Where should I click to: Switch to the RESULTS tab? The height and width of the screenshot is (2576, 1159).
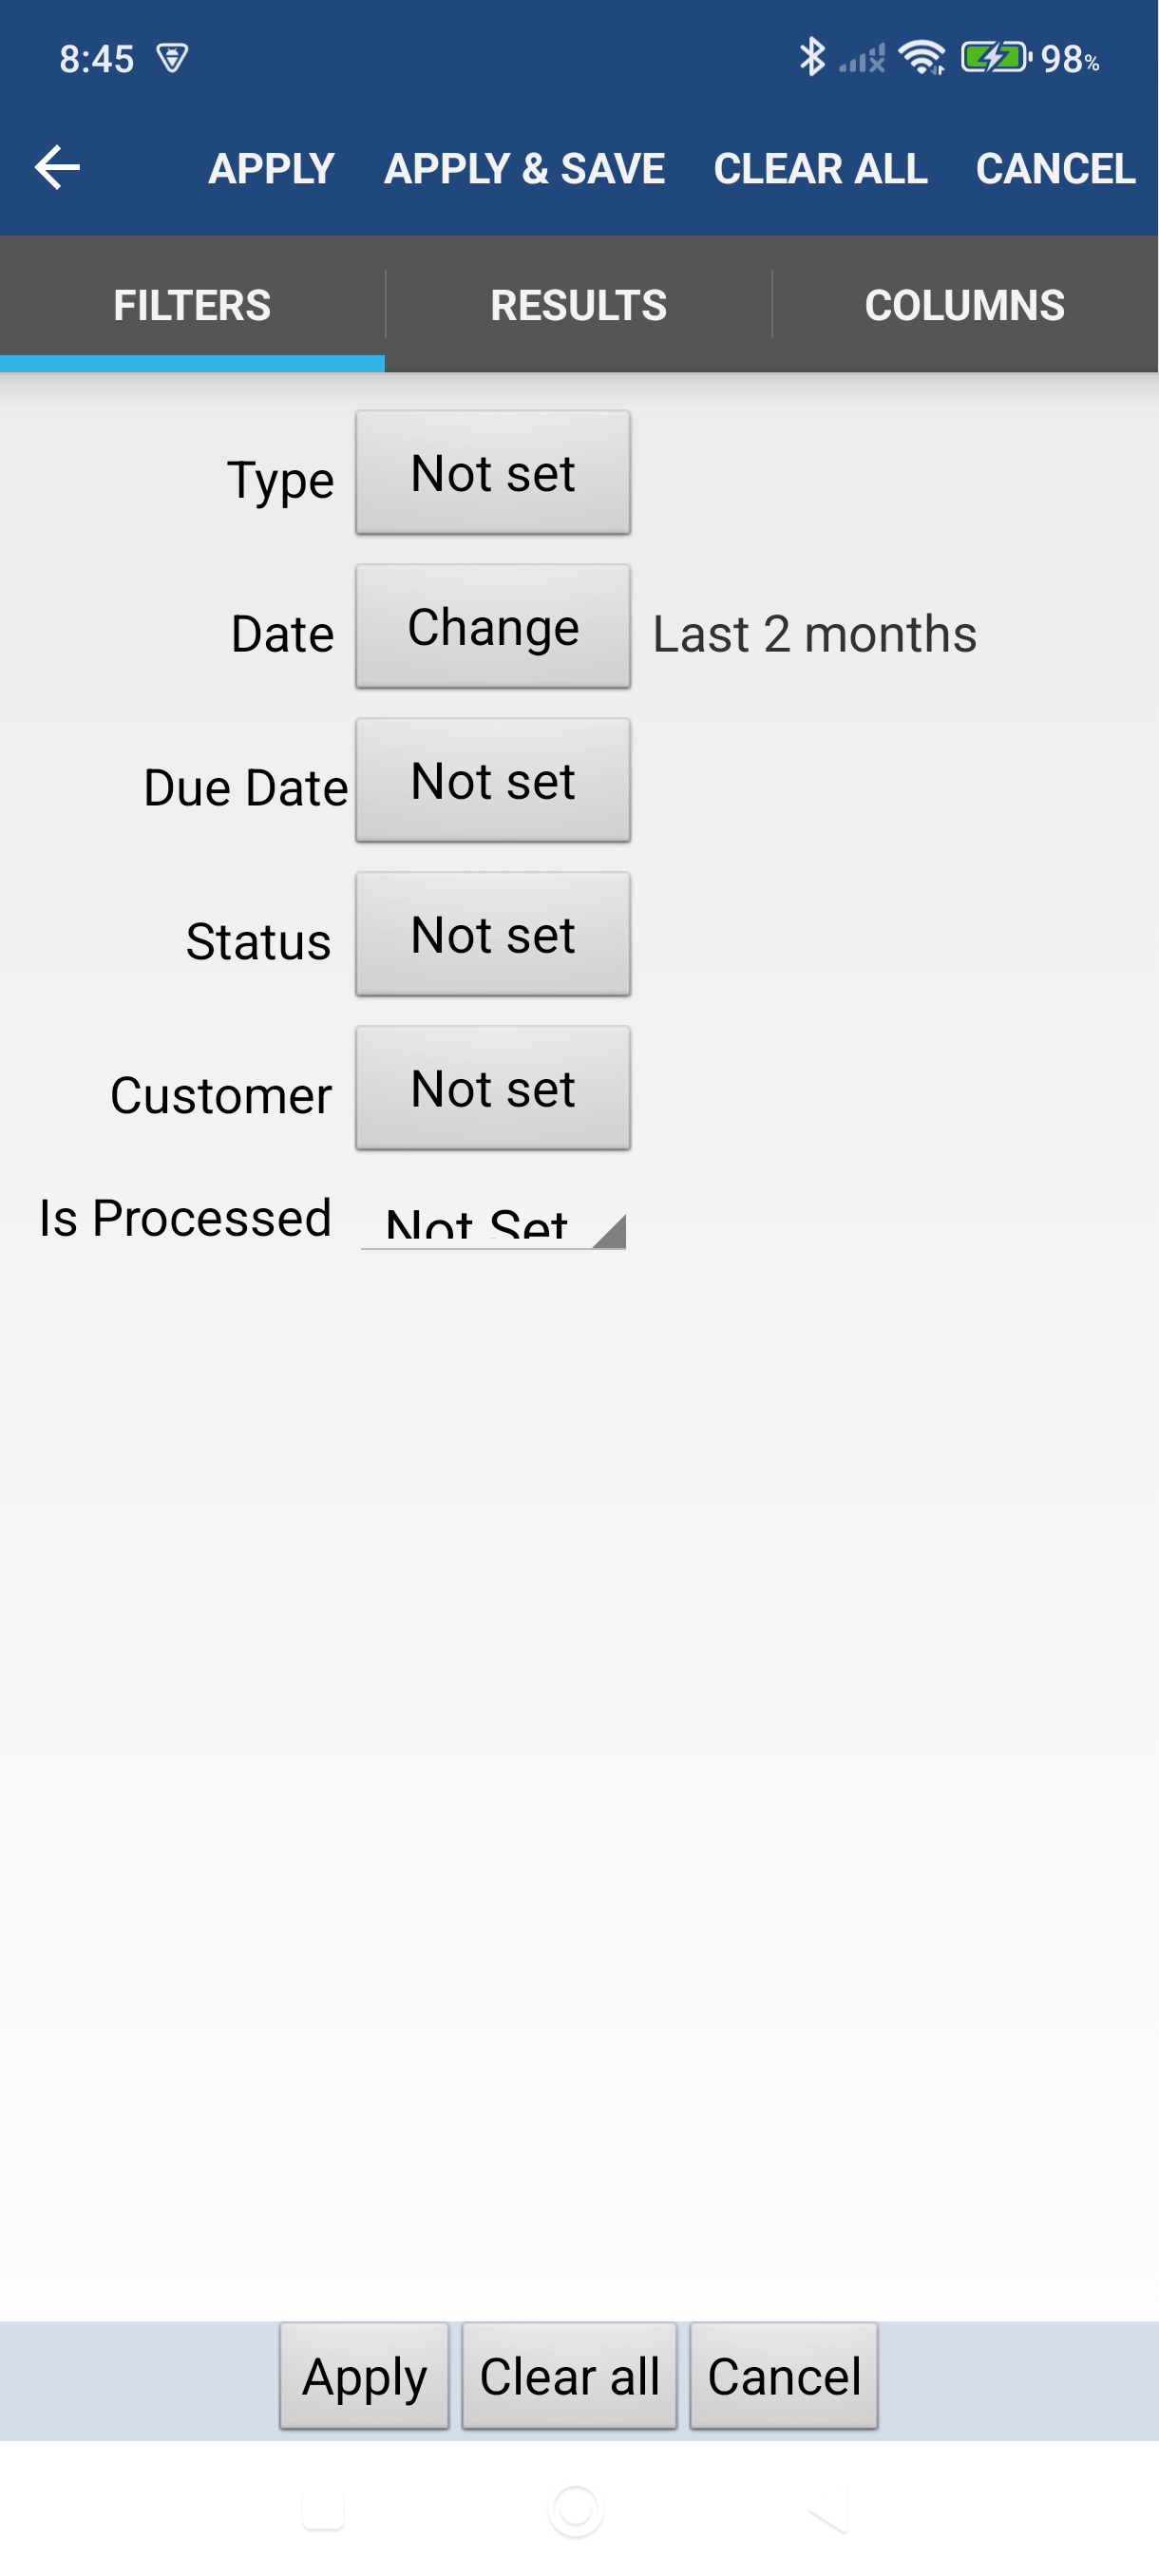click(x=579, y=304)
